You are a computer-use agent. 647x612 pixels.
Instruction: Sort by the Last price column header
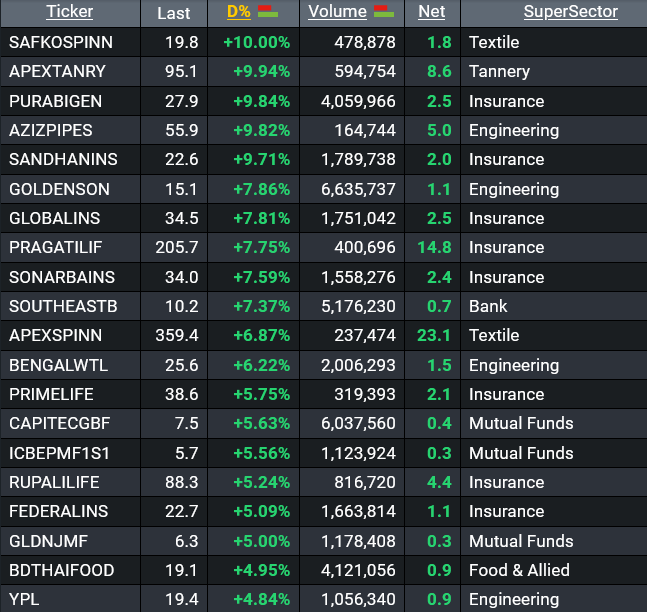coord(173,13)
